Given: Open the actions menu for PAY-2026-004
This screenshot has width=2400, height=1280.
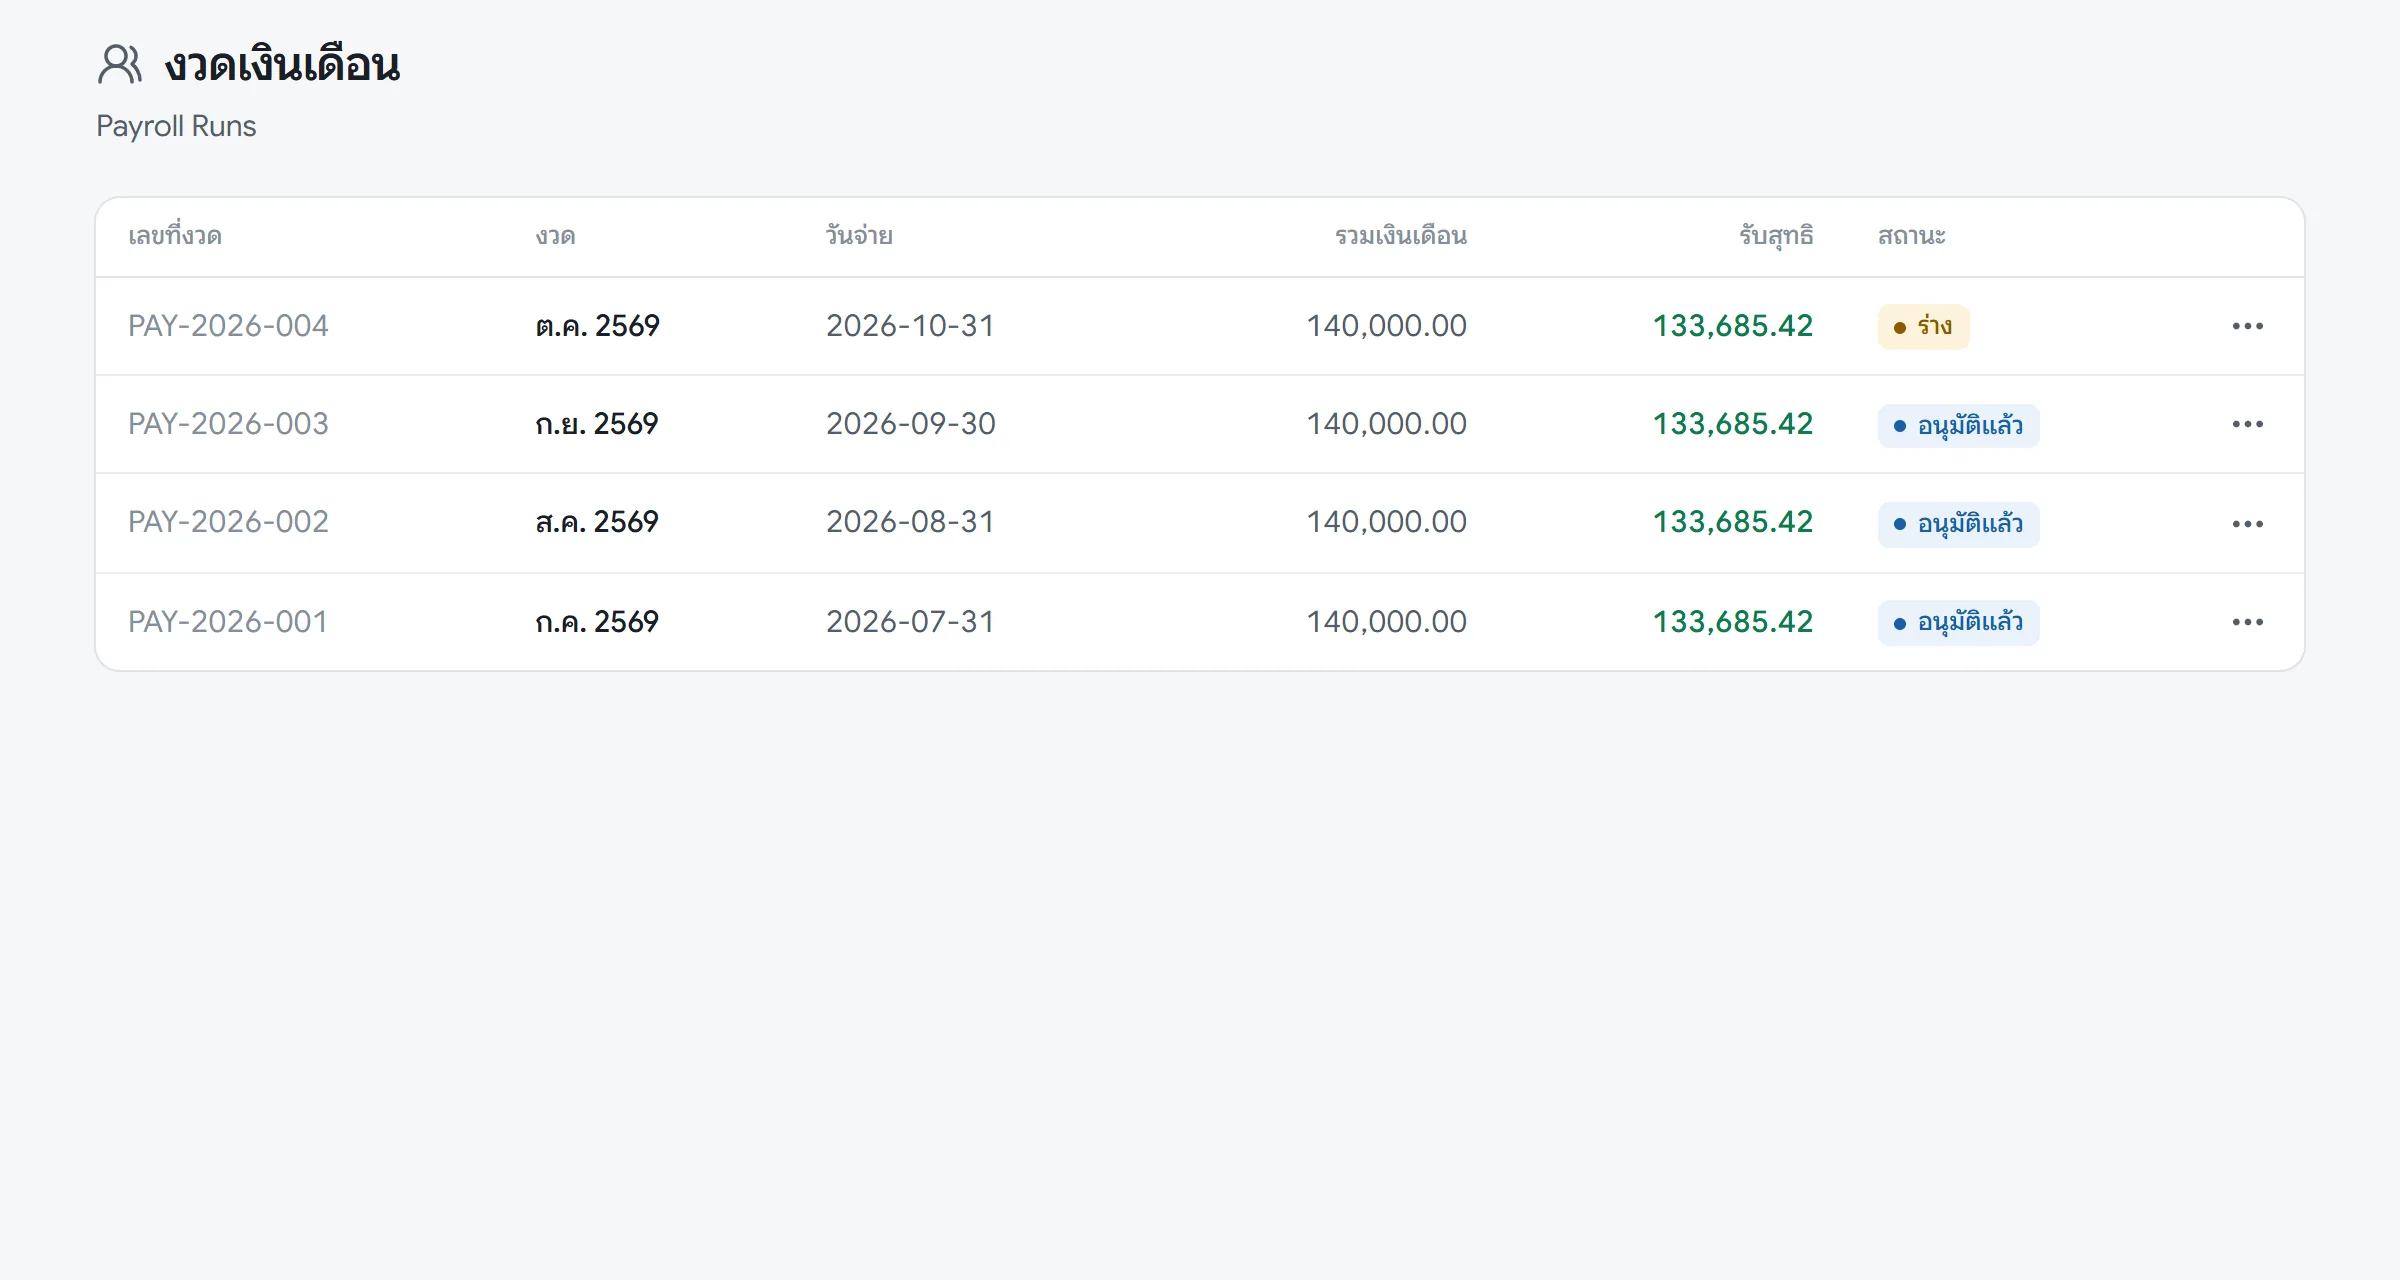Looking at the screenshot, I should [x=2247, y=326].
